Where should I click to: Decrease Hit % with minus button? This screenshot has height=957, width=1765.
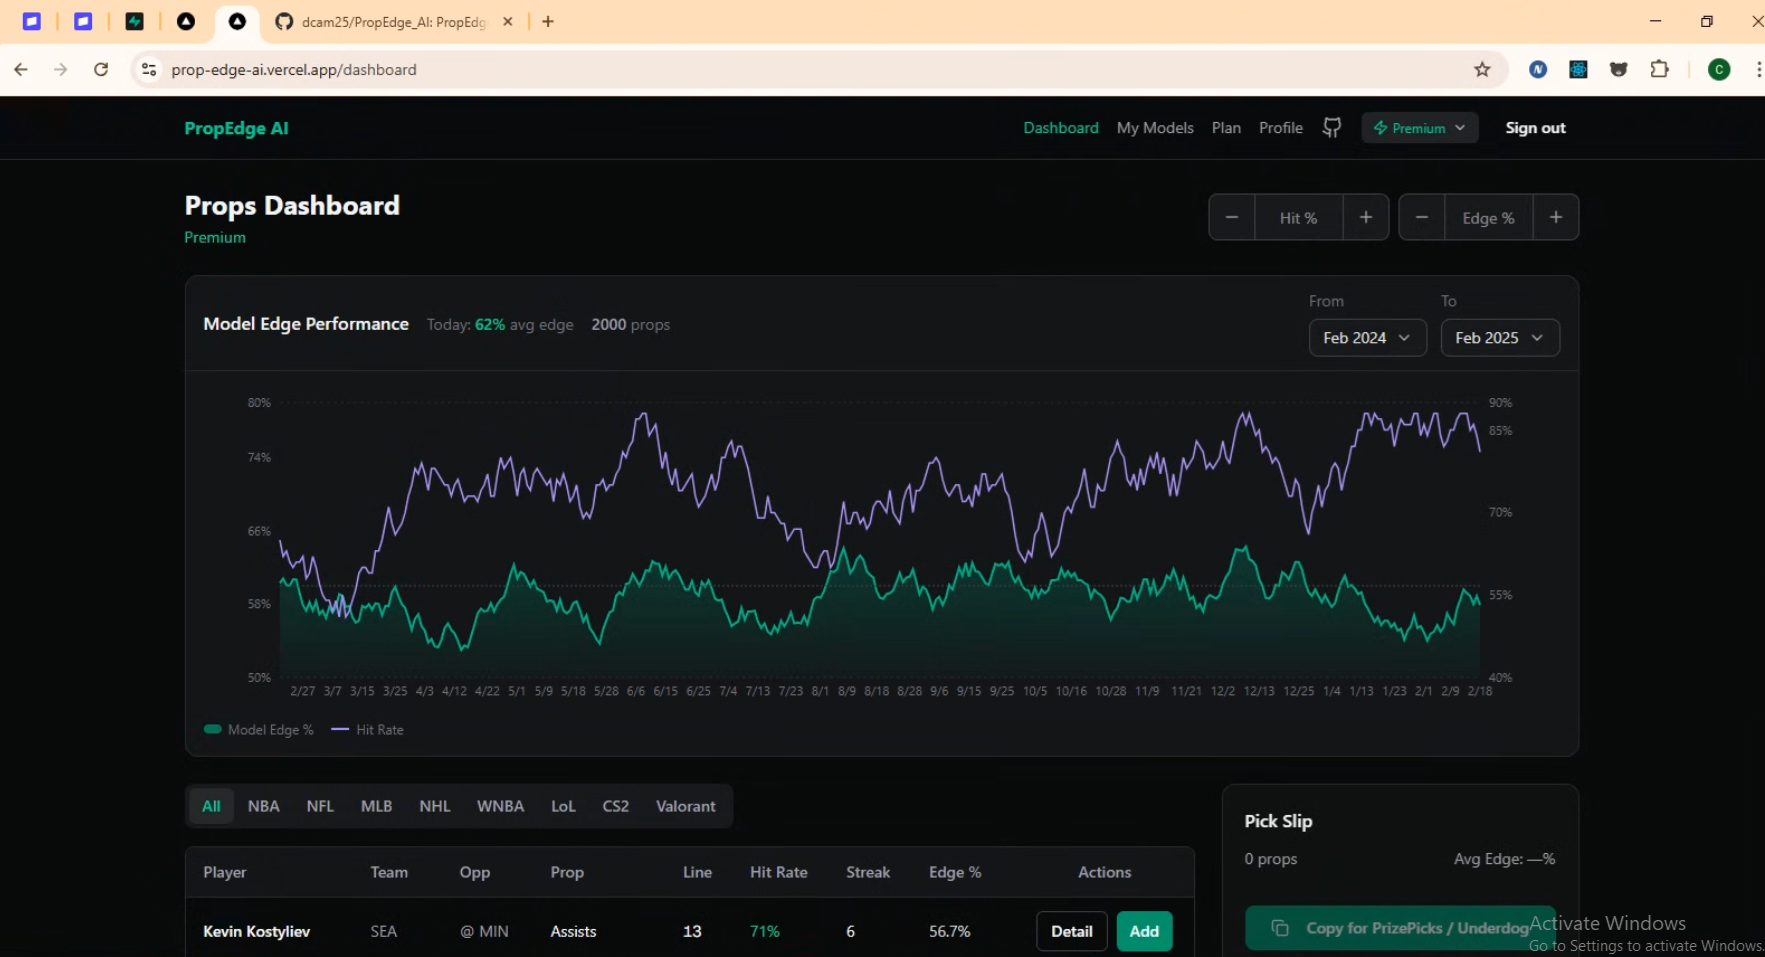1232,217
